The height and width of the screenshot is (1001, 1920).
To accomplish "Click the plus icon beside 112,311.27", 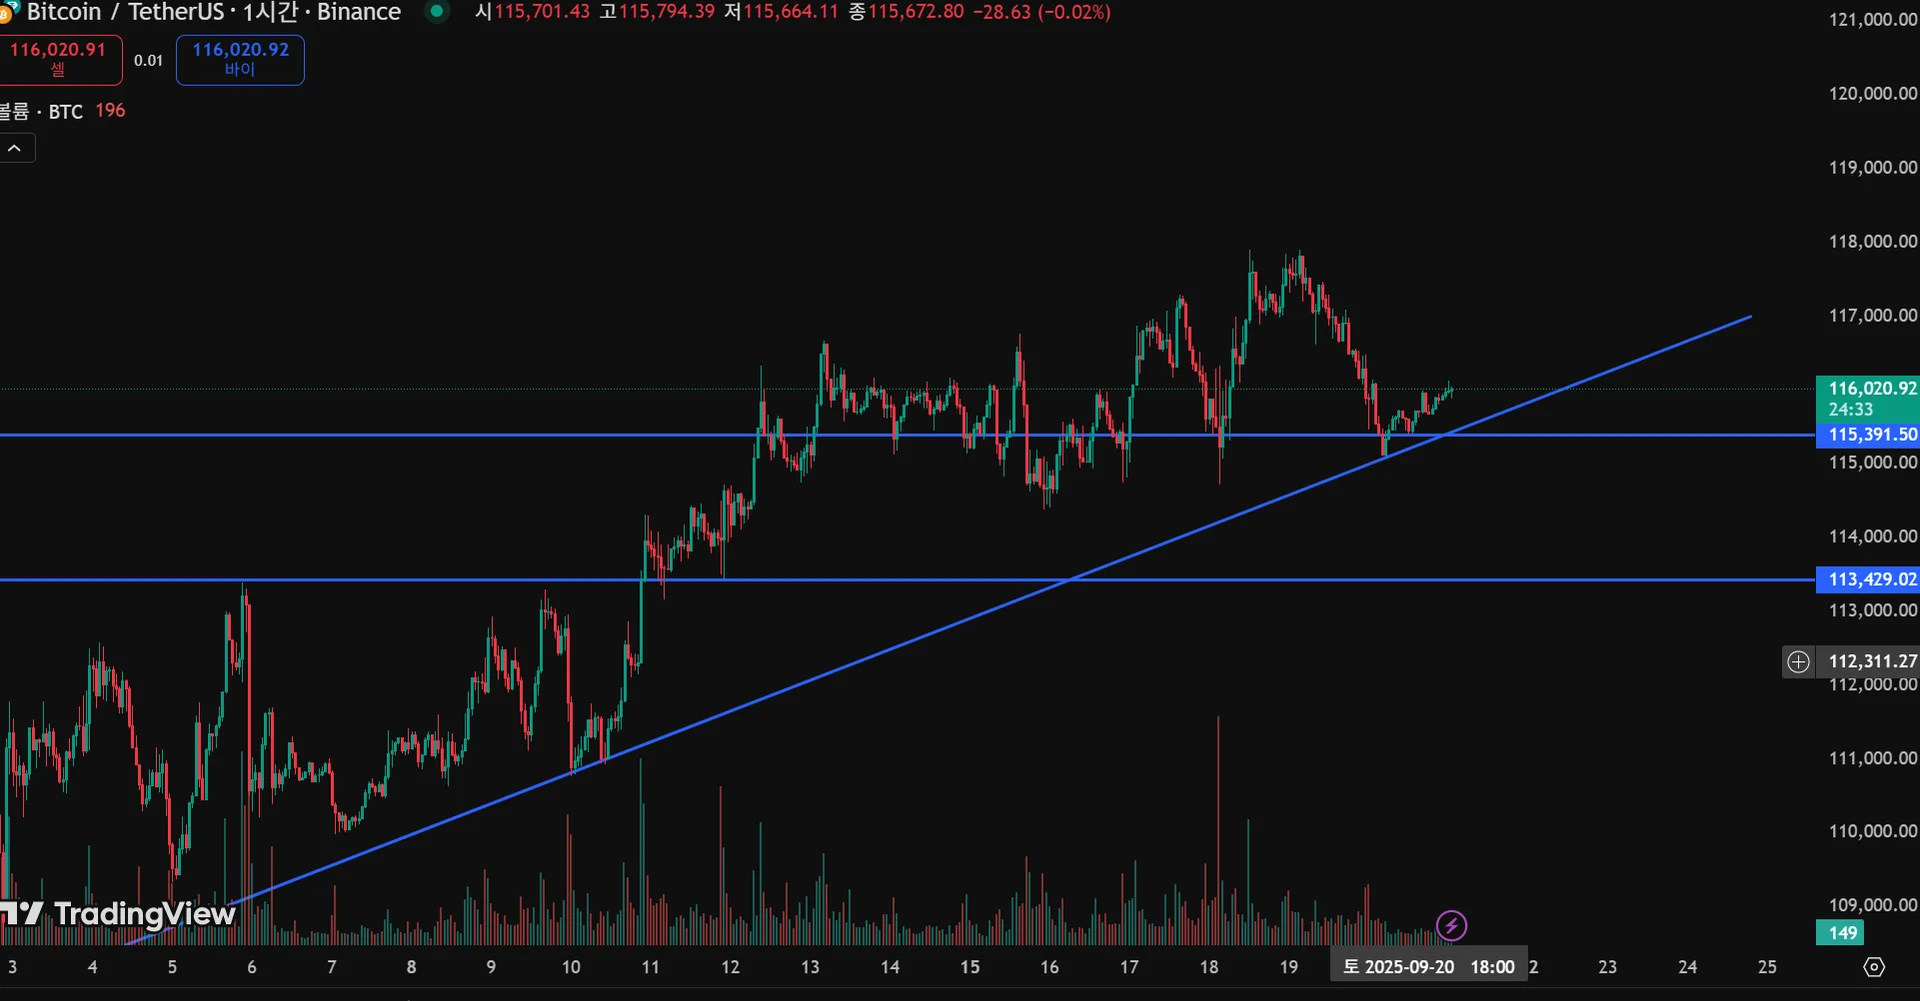I will pos(1798,661).
